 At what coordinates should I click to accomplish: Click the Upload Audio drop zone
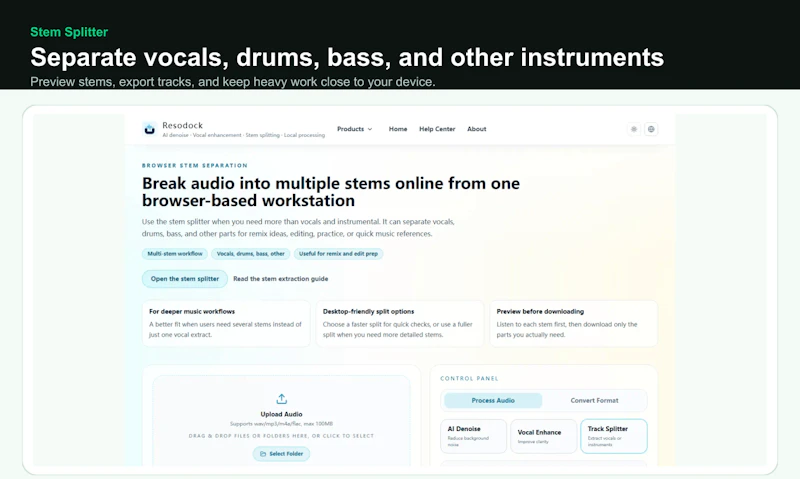(281, 421)
